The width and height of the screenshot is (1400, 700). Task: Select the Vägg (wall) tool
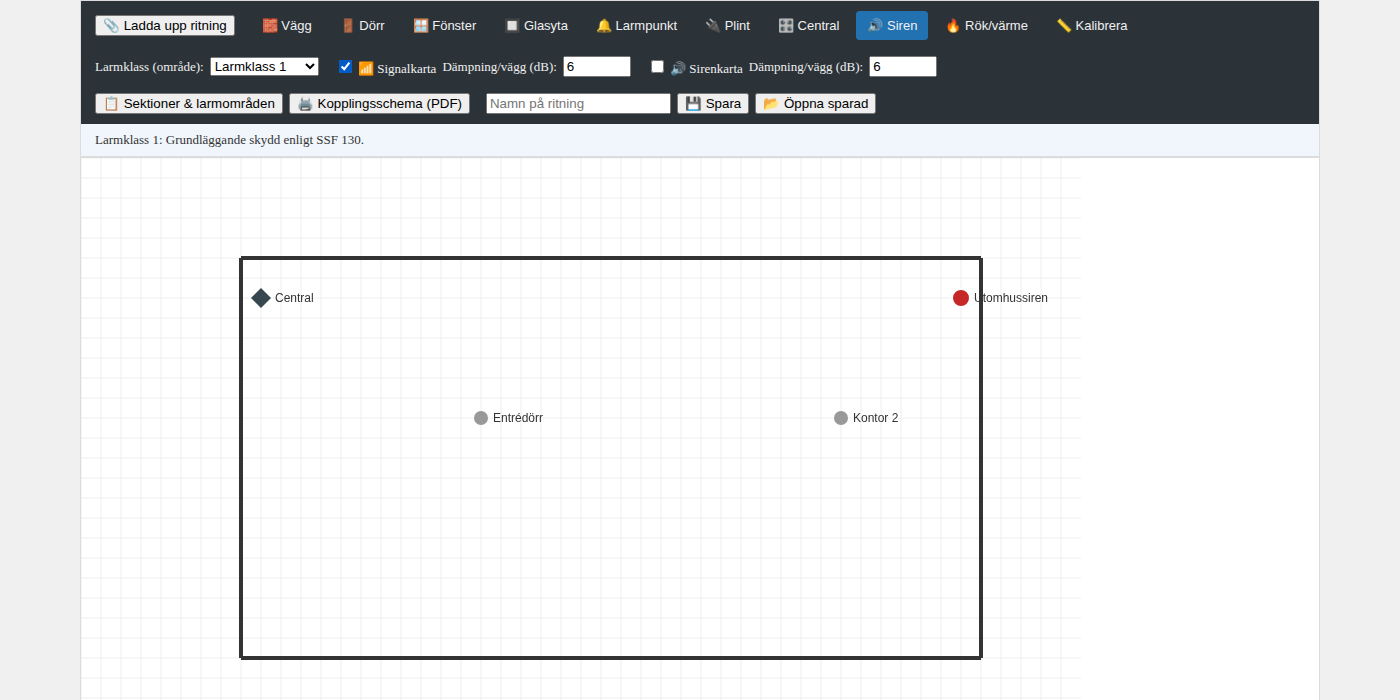coord(287,26)
